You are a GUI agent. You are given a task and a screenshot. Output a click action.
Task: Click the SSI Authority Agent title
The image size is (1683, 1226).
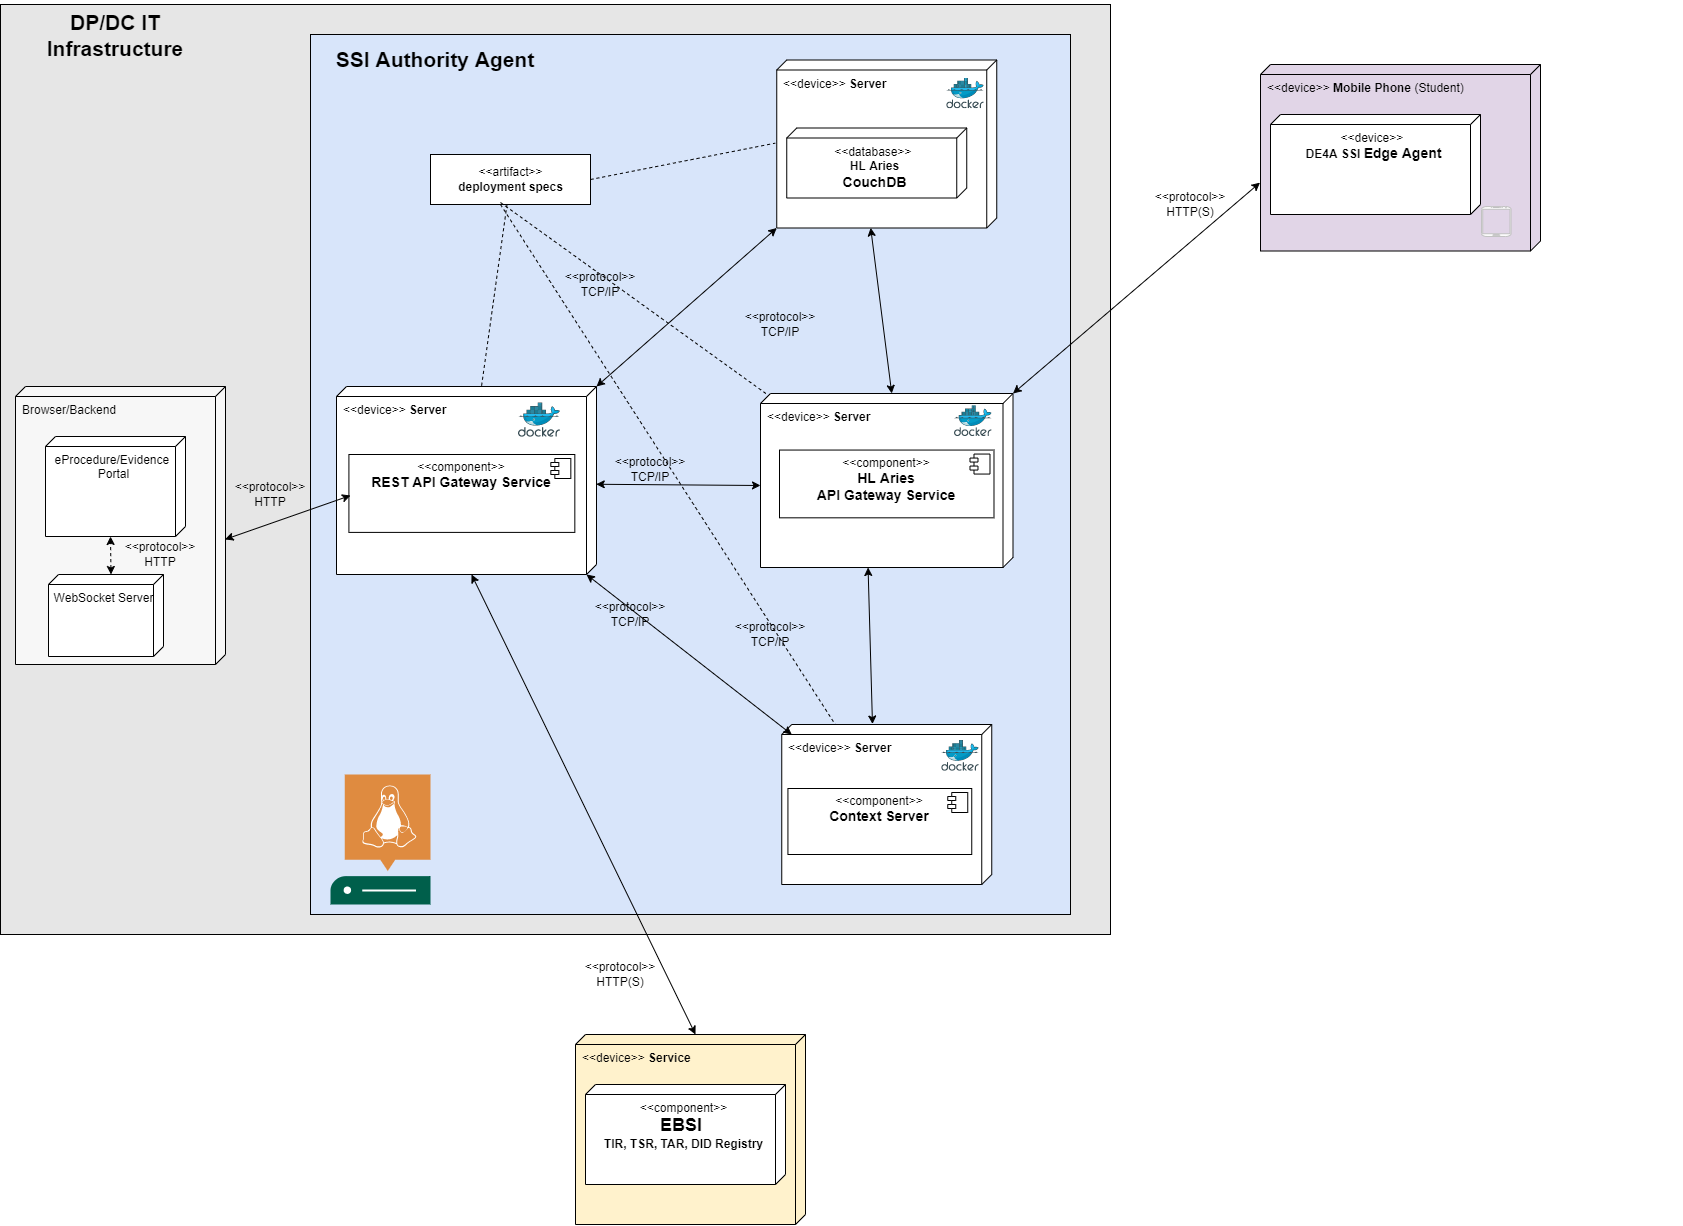[435, 60]
